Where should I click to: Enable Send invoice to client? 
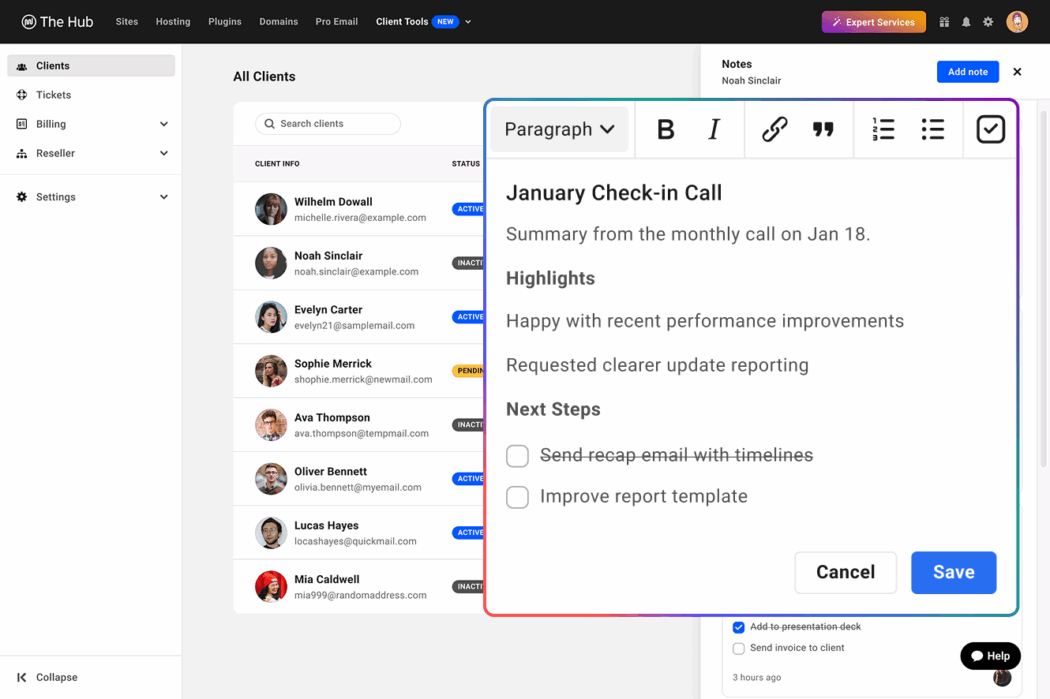(738, 648)
